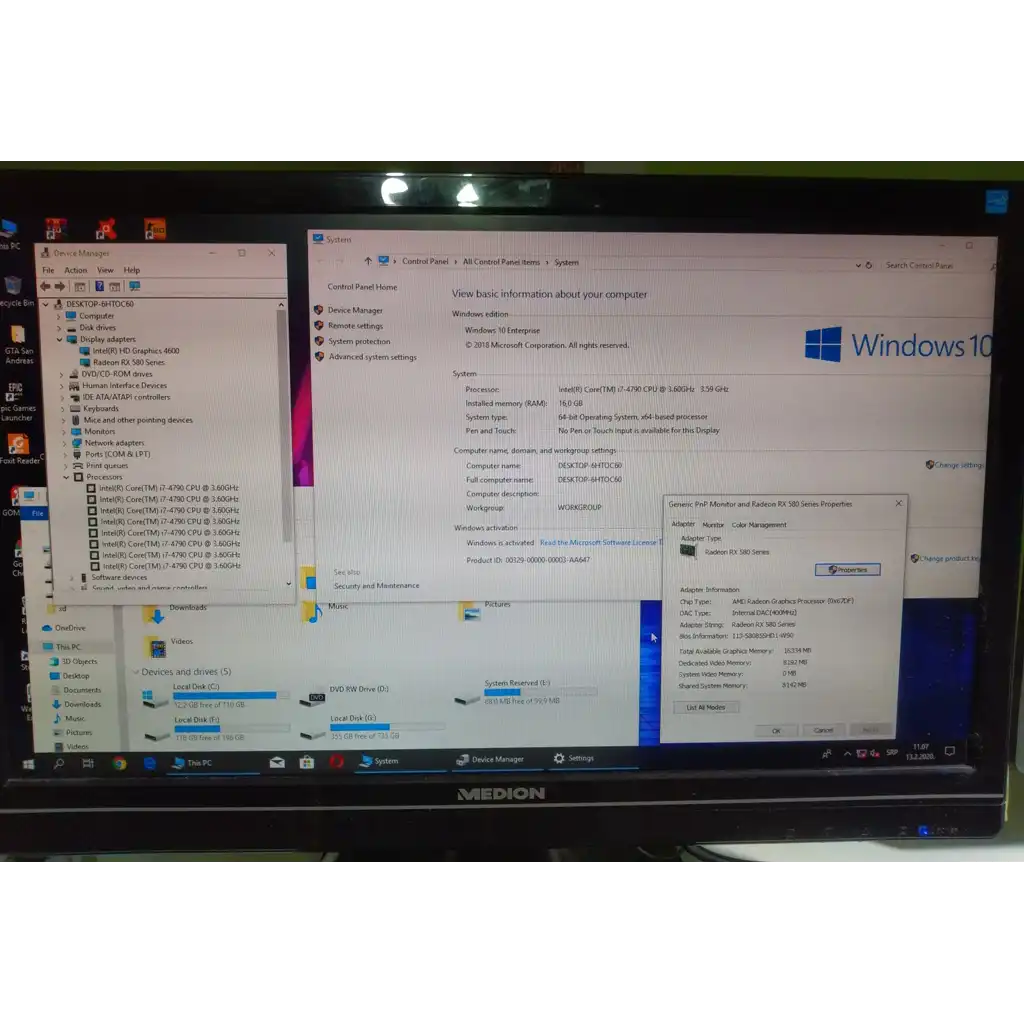Open Advanced system settings link
The image size is (1024, 1024).
372,357
